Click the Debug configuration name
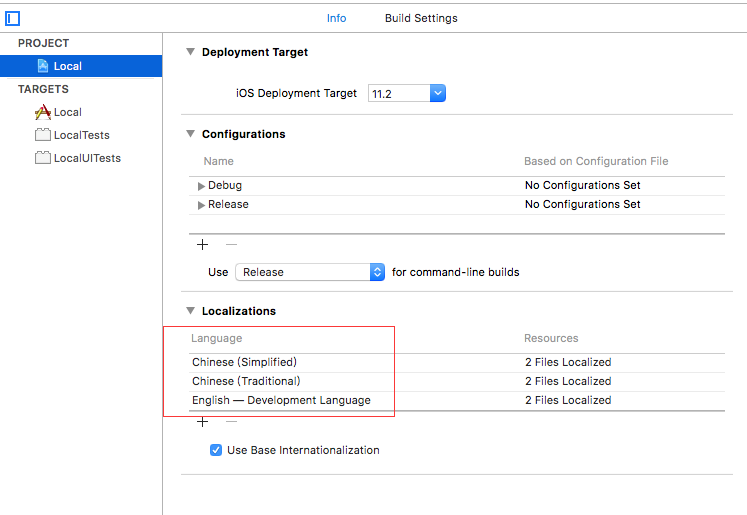This screenshot has width=747, height=515. (x=225, y=185)
